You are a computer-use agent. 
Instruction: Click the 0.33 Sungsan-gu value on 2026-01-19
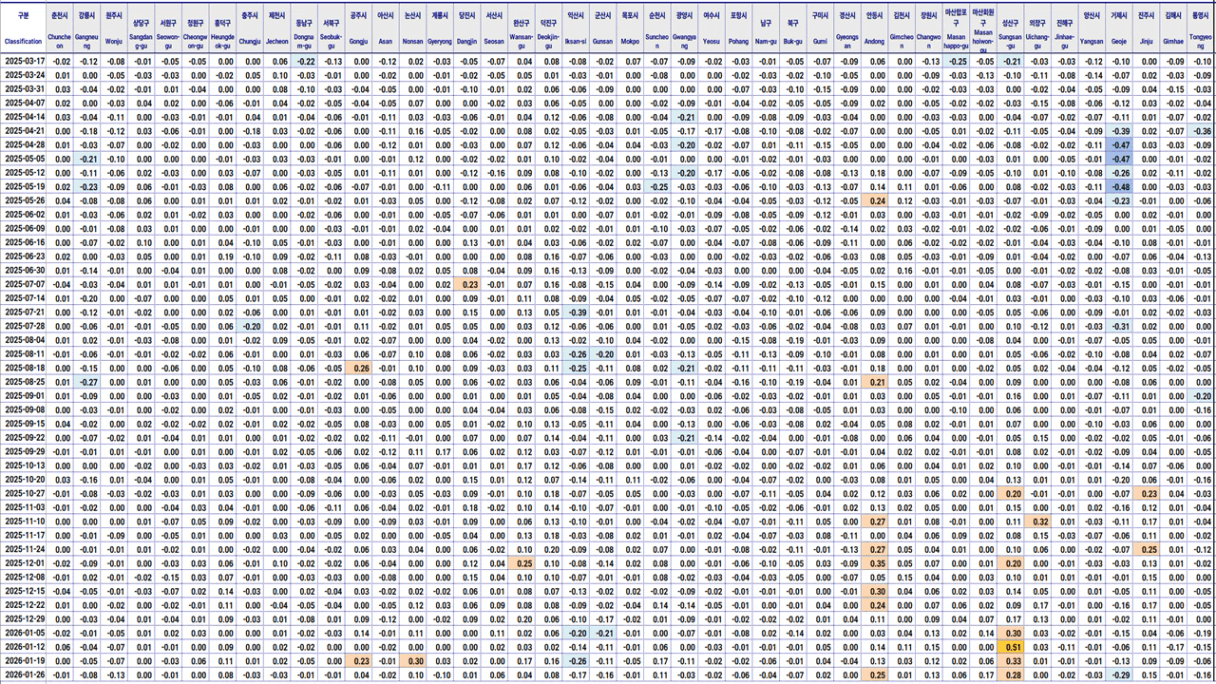point(1012,661)
